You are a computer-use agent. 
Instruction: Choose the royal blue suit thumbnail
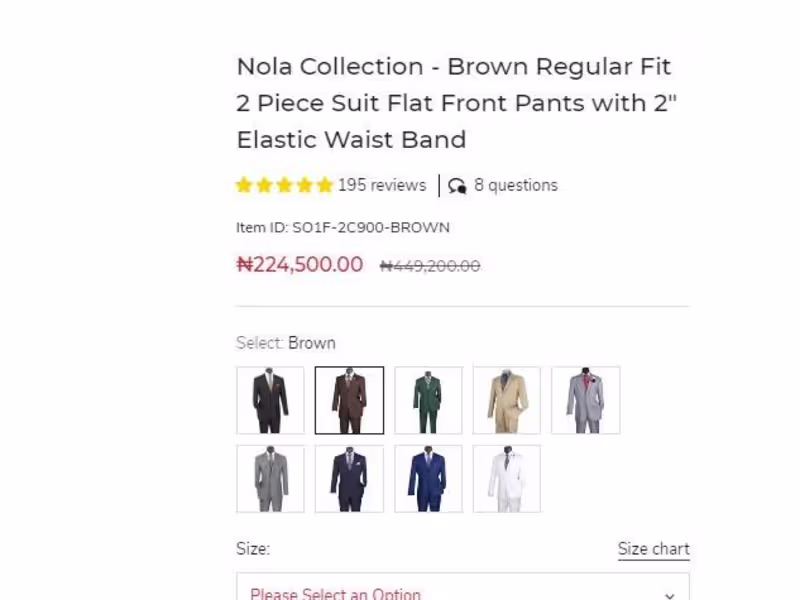[428, 479]
